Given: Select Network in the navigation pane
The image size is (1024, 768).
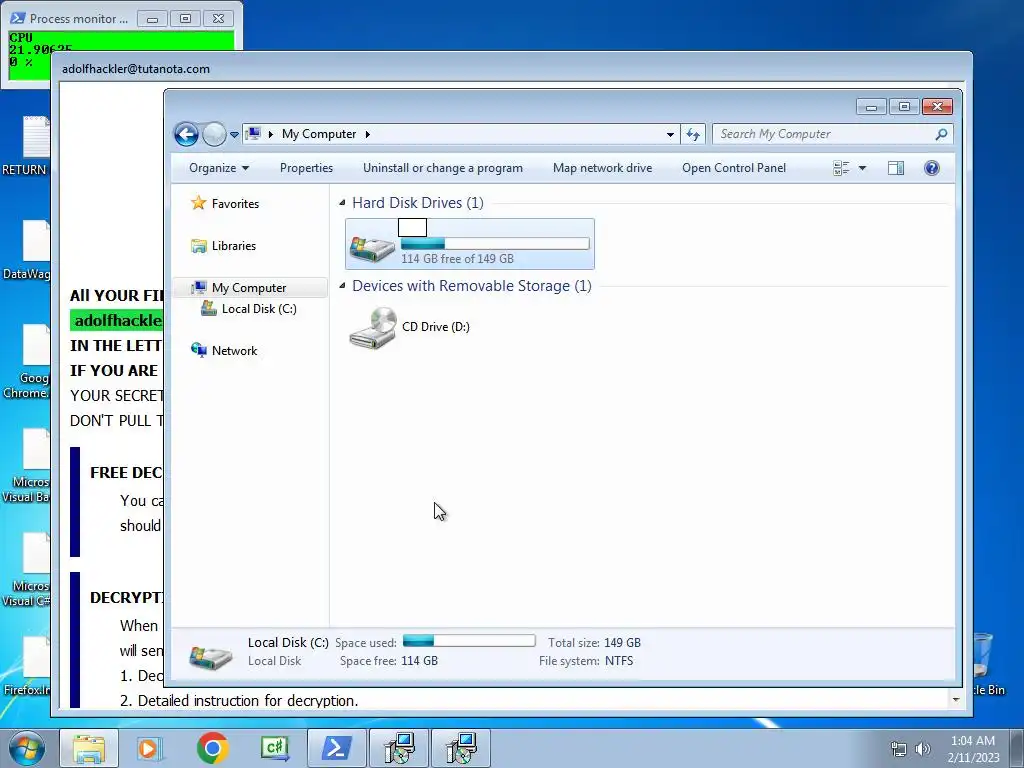Looking at the screenshot, I should pyautogui.click(x=234, y=351).
